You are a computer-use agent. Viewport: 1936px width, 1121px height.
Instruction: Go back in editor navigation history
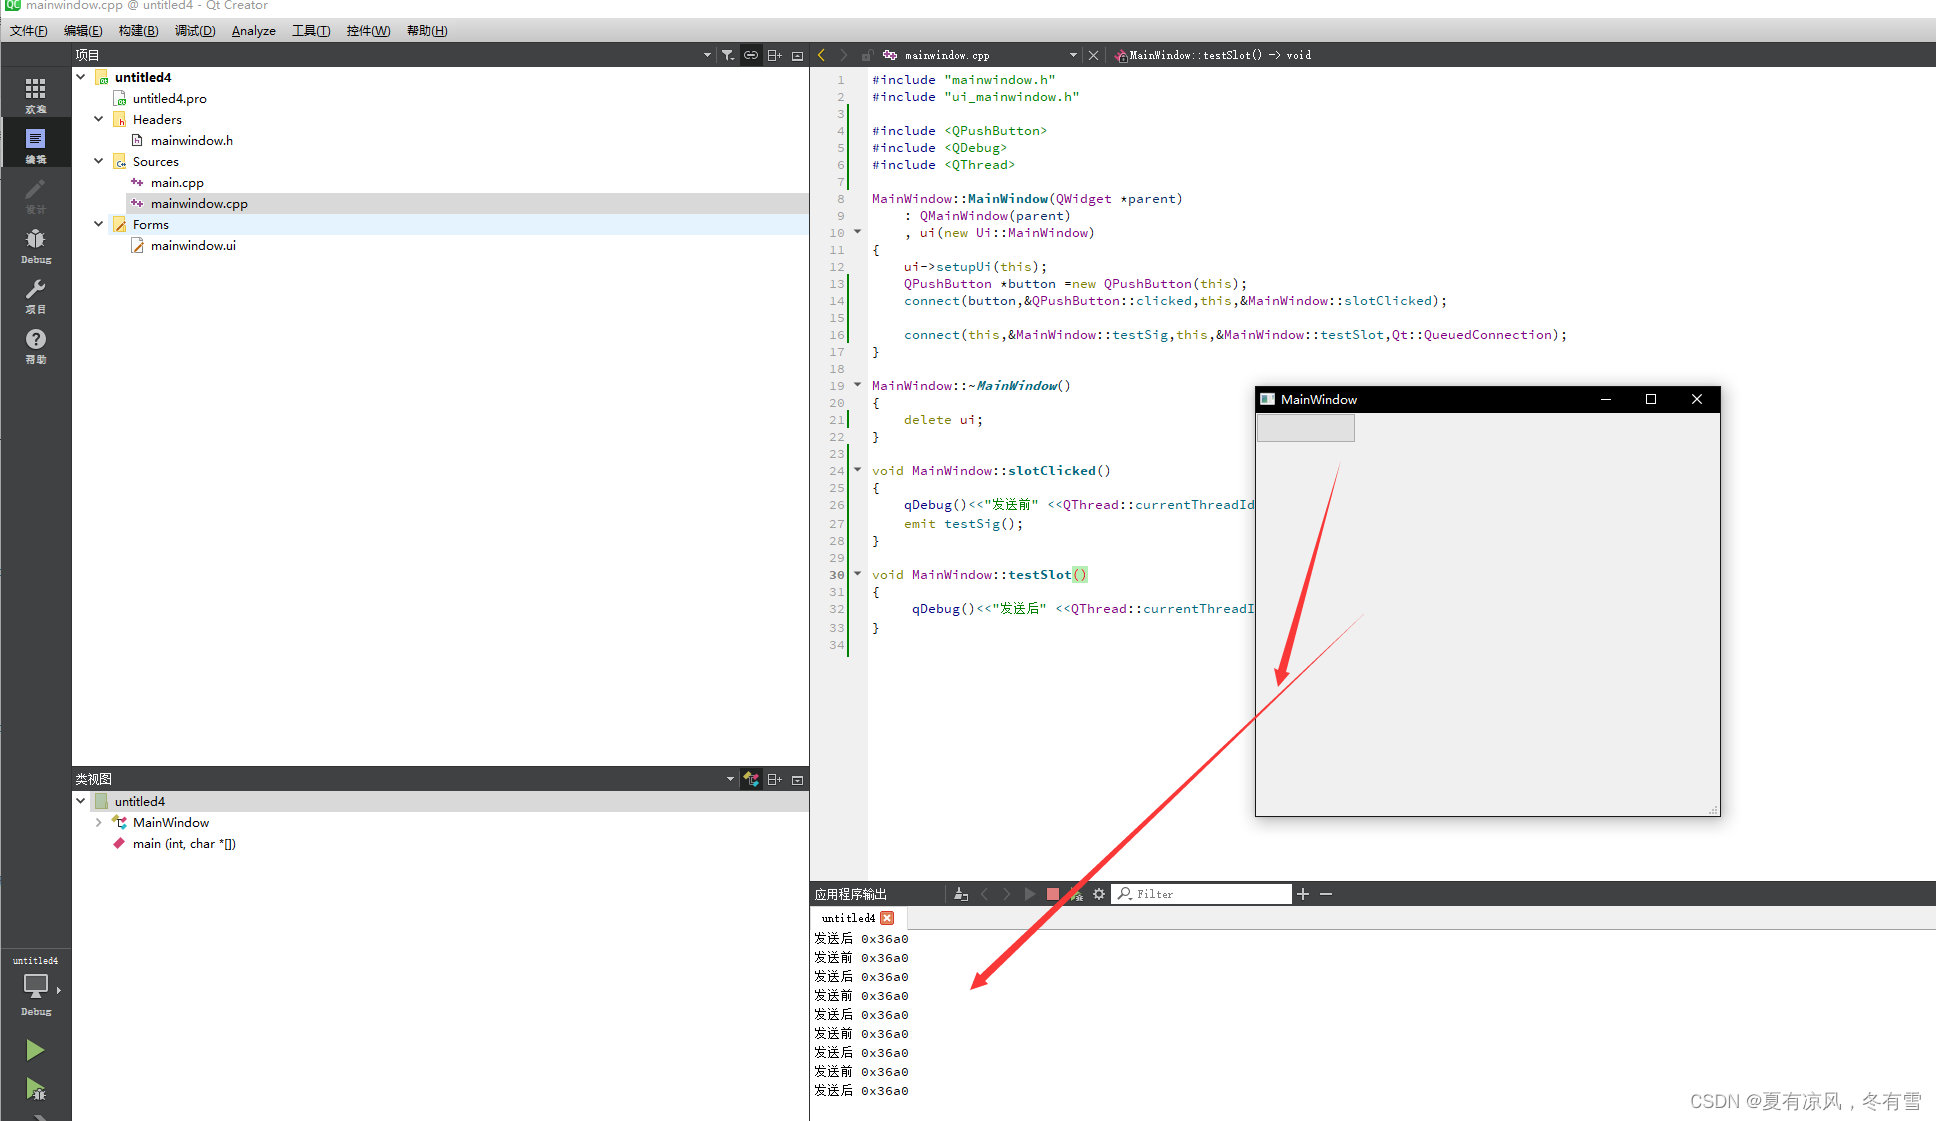tap(822, 55)
